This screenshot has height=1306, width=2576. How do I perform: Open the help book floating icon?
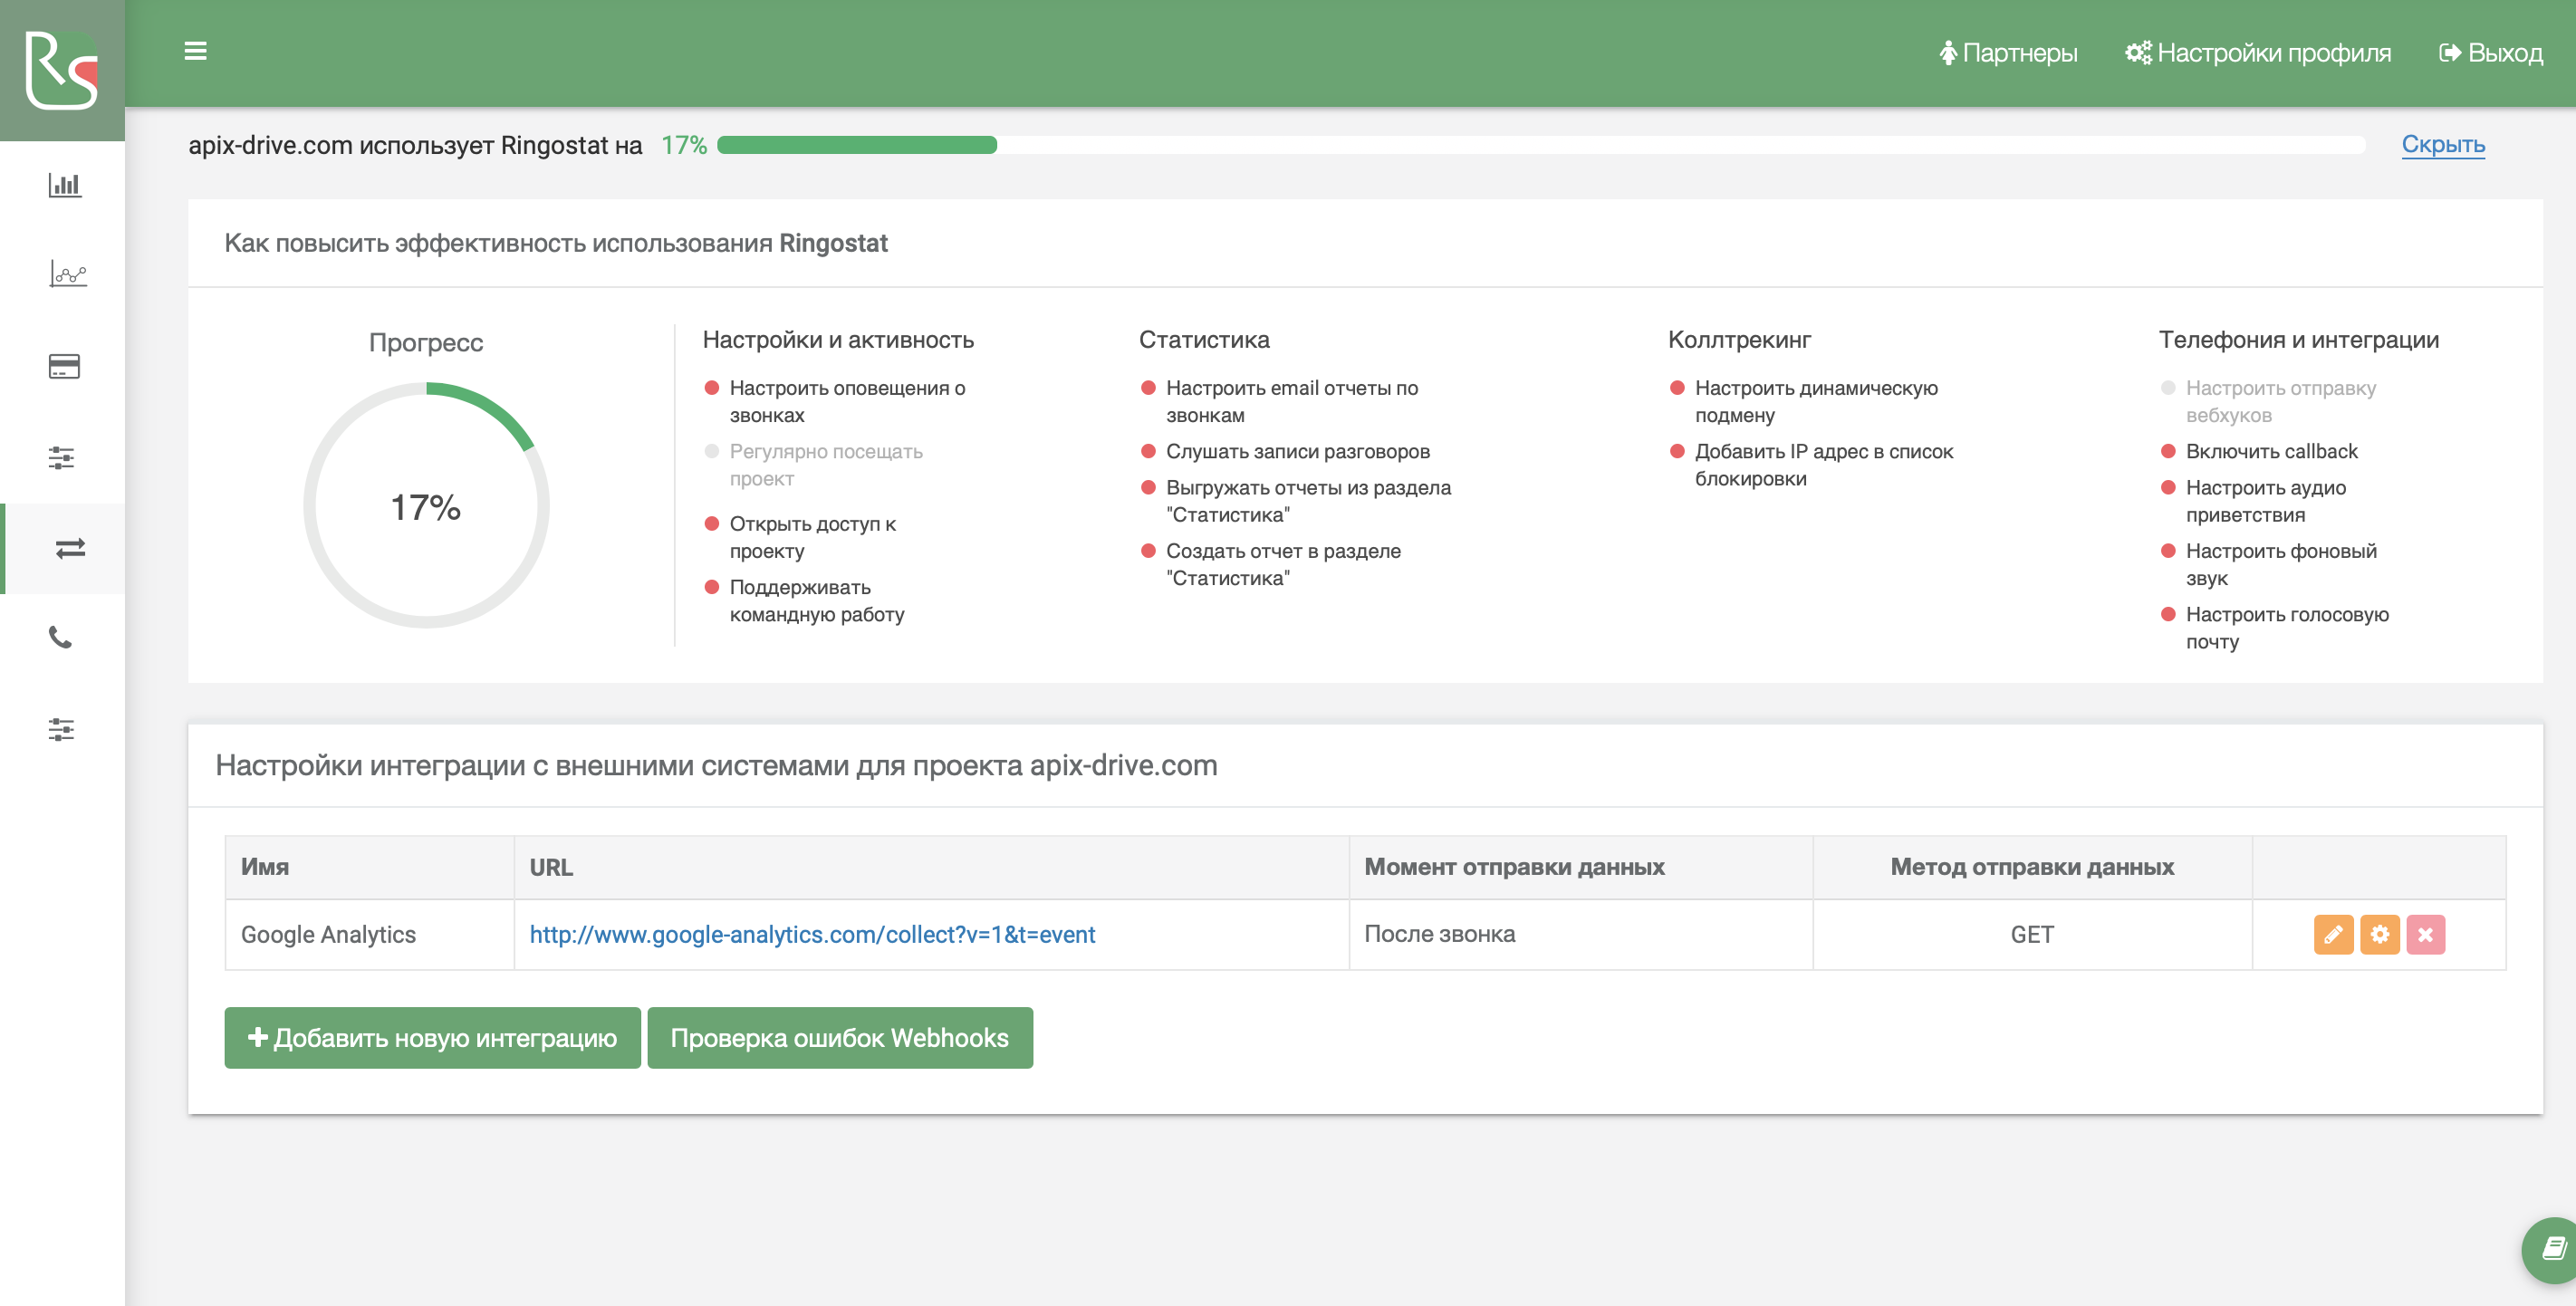2552,1248
